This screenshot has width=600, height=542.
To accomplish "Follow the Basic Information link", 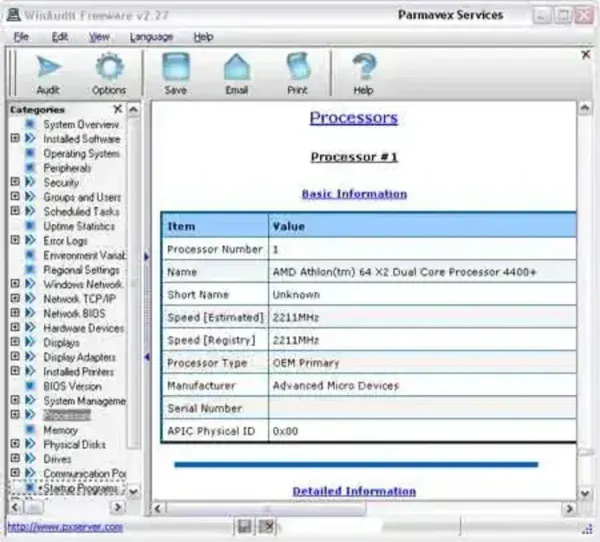I will [x=354, y=194].
